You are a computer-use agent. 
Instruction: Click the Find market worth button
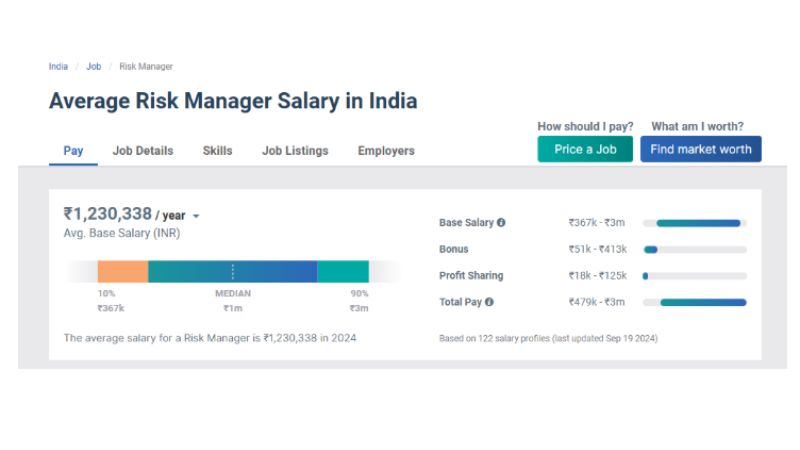[701, 150]
